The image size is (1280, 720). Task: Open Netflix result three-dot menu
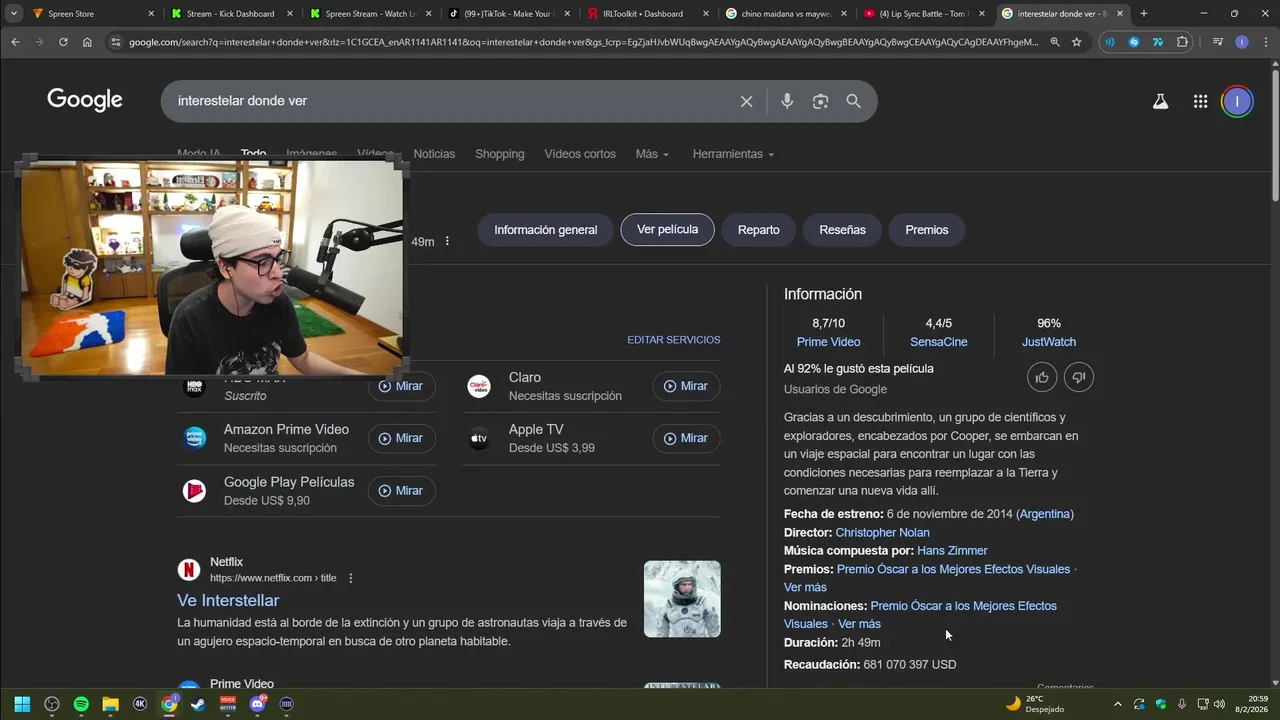click(350, 578)
